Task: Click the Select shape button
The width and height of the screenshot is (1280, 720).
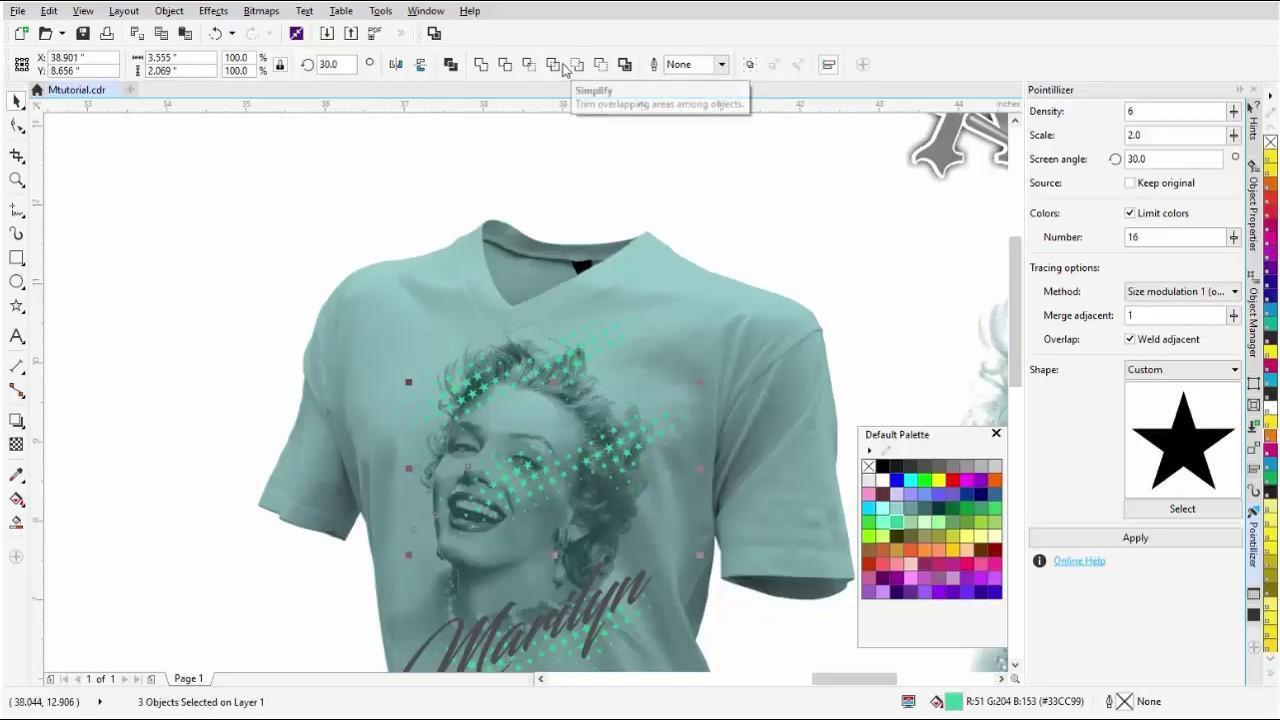Action: (1183, 509)
